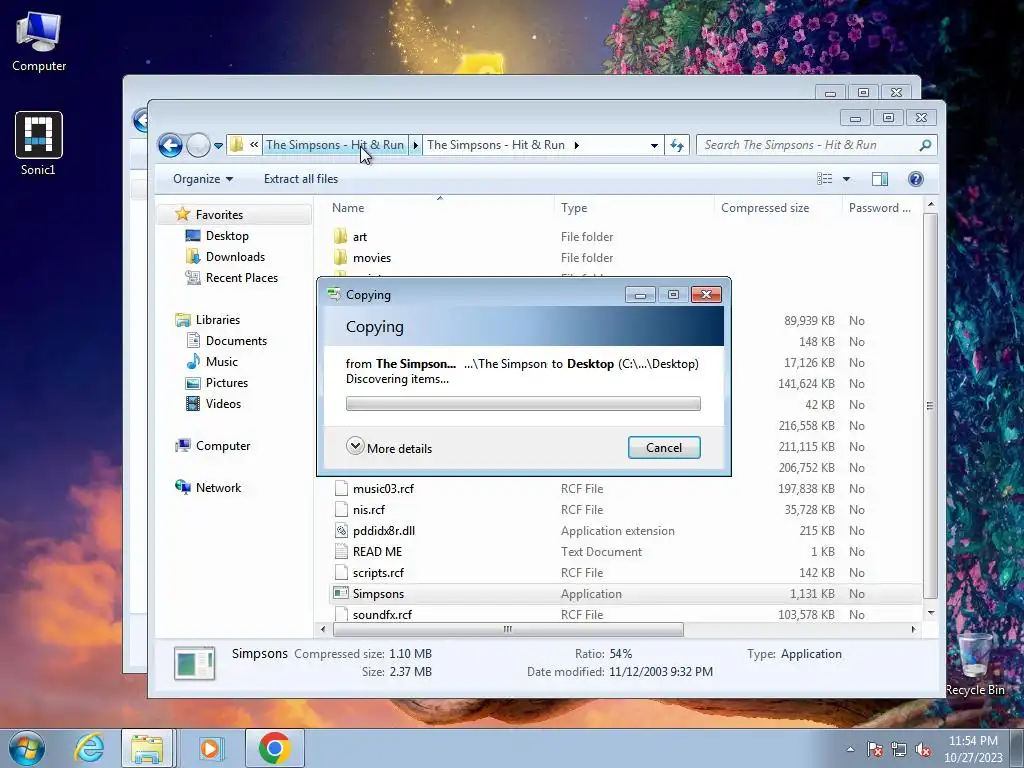This screenshot has width=1024, height=768.
Task: Select second 'The Simpsons - Hit & Run' breadcrumb
Action: coord(496,145)
